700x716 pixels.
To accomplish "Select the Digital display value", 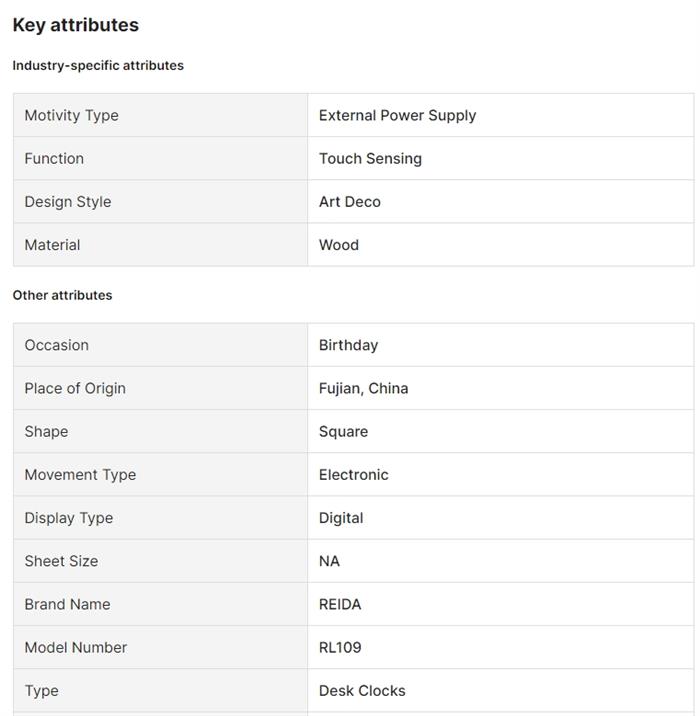I will [341, 517].
